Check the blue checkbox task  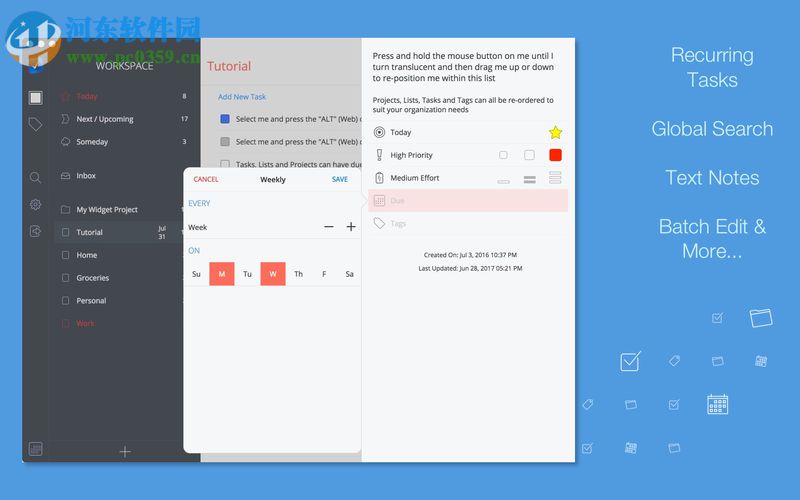225,119
